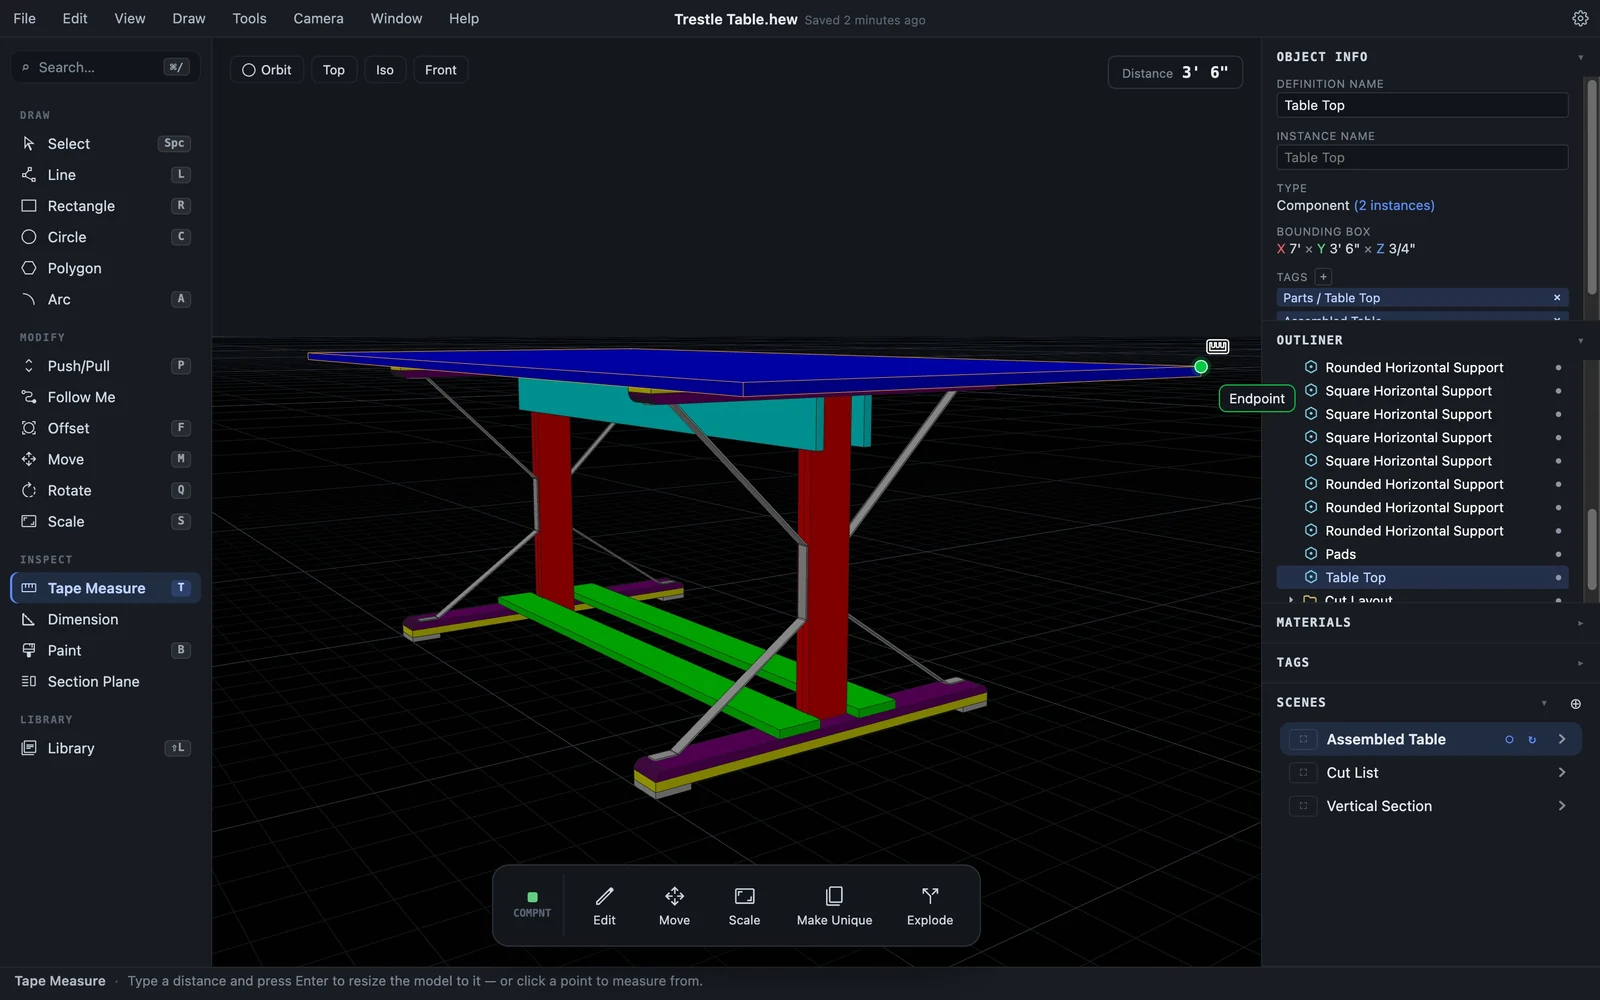Update the Assembled Table scene with refresh icon
This screenshot has width=1600, height=1000.
pyautogui.click(x=1532, y=740)
